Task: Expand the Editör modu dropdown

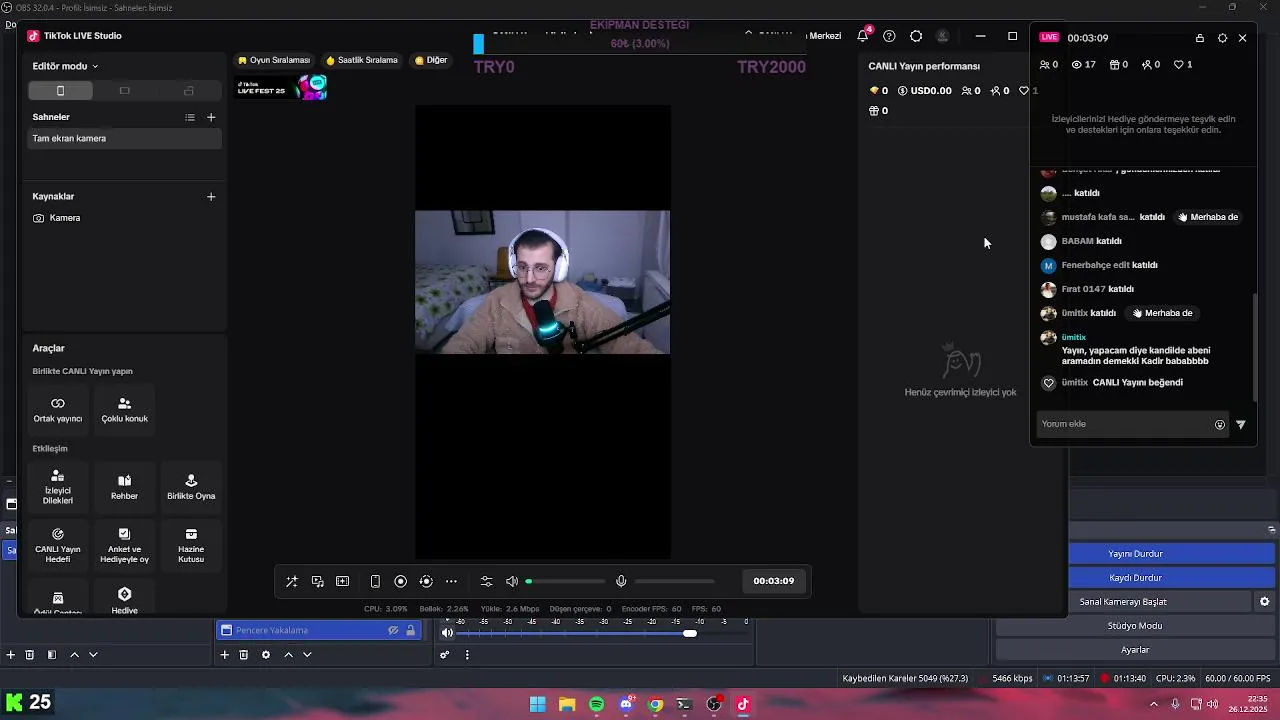Action: click(x=66, y=66)
